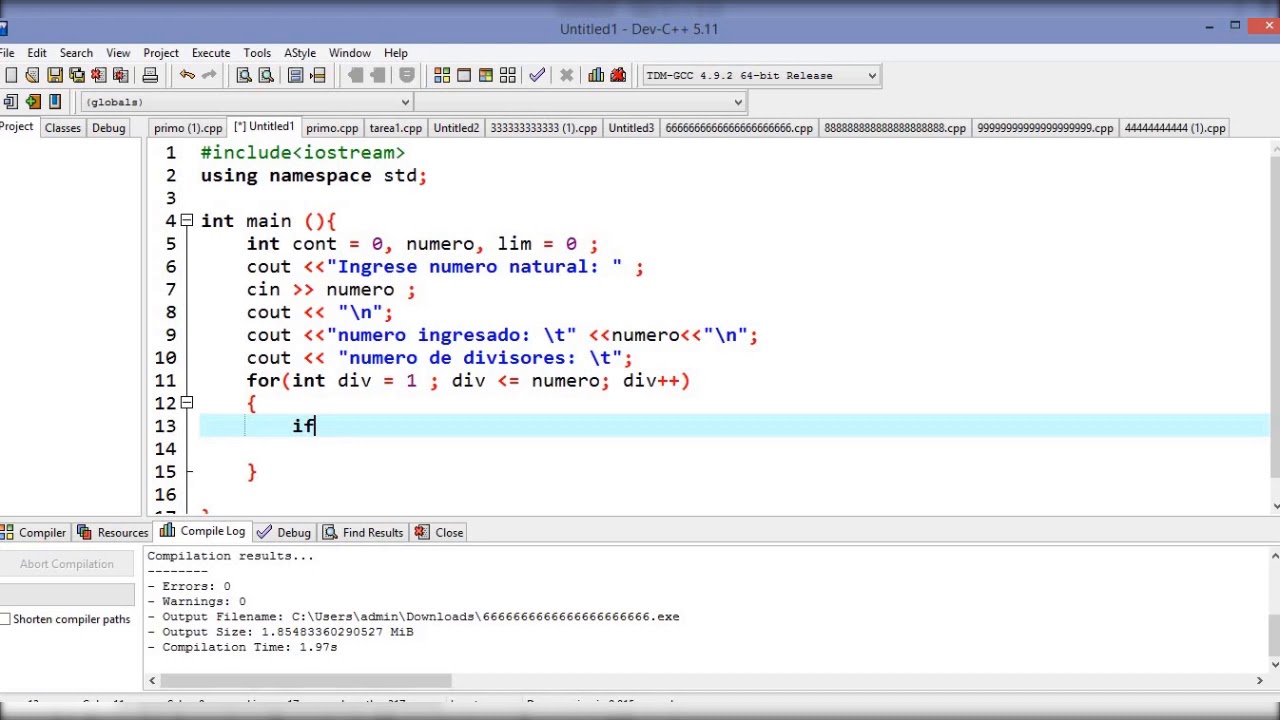
Task: Open the Execute menu
Action: point(211,53)
